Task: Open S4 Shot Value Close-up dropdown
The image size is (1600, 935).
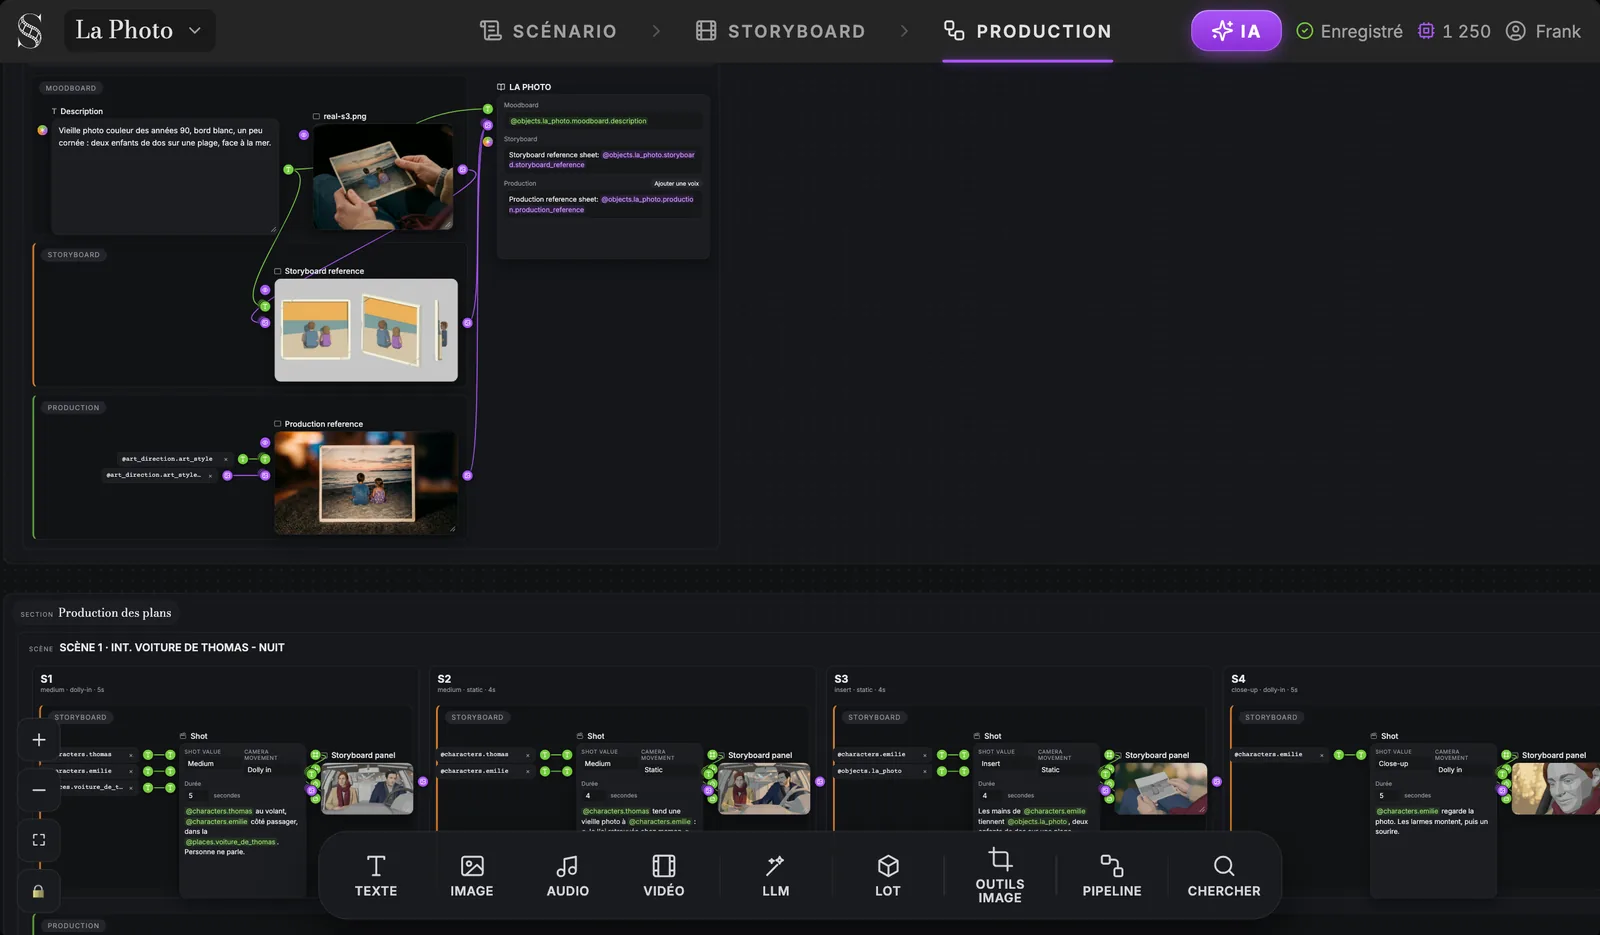Action: 1402,763
